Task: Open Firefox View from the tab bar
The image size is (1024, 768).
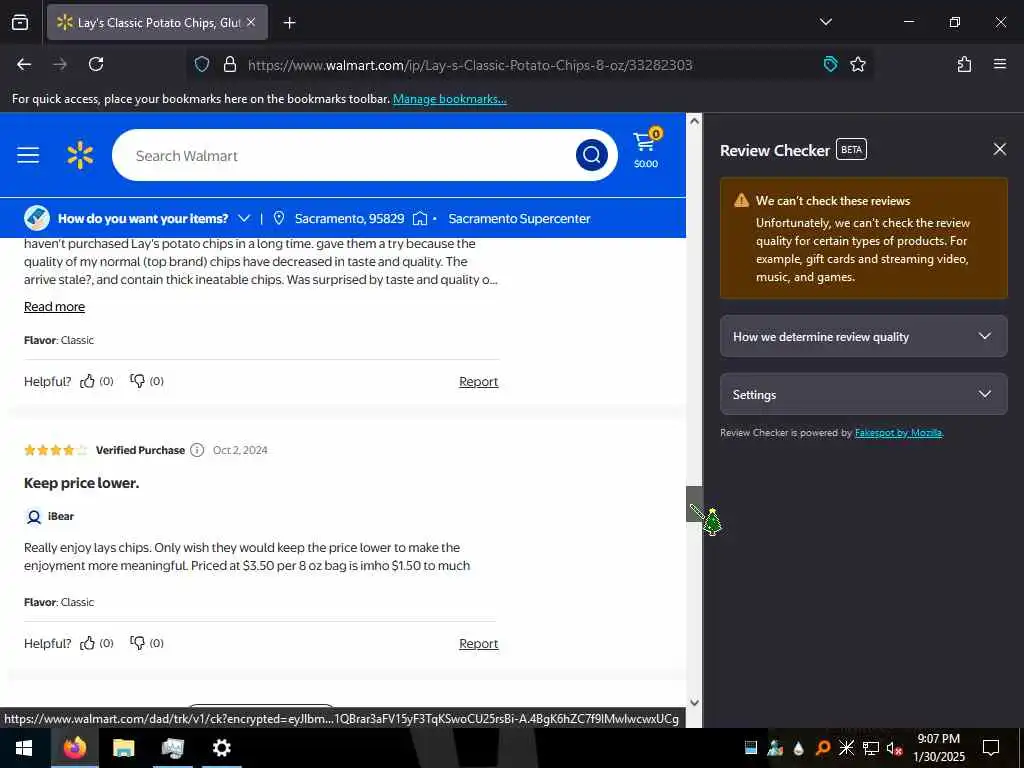Action: pos(20,22)
